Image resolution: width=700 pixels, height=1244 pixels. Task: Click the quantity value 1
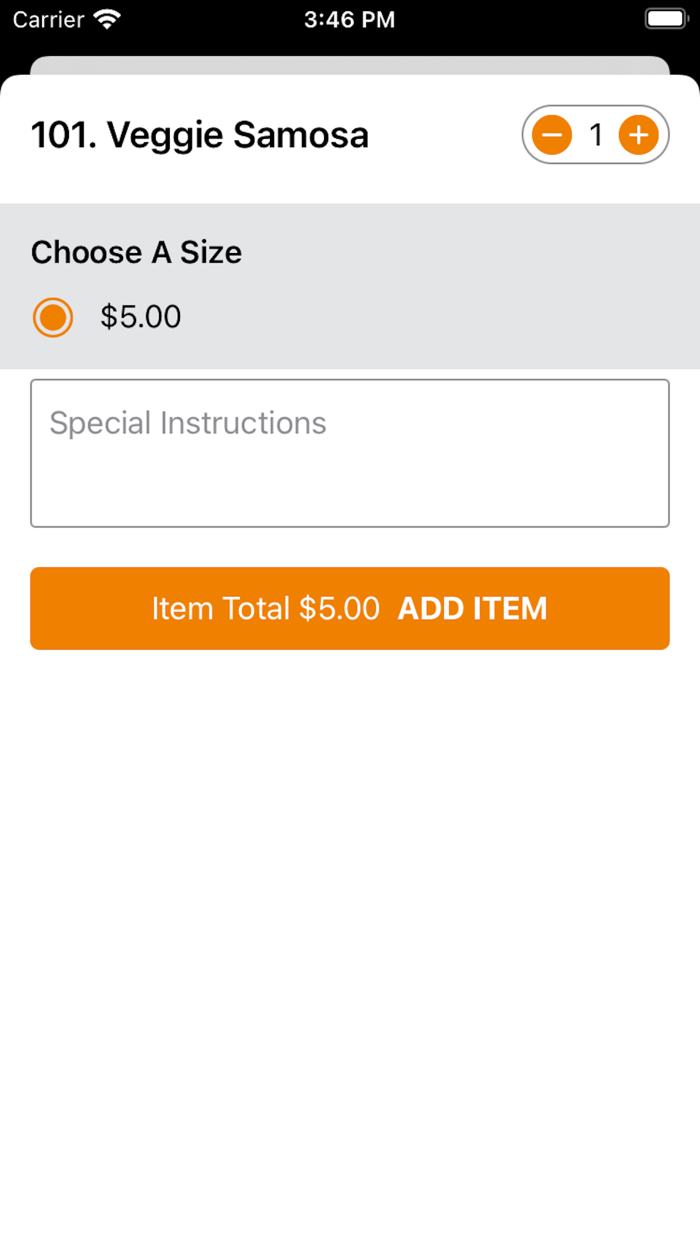[x=596, y=135]
